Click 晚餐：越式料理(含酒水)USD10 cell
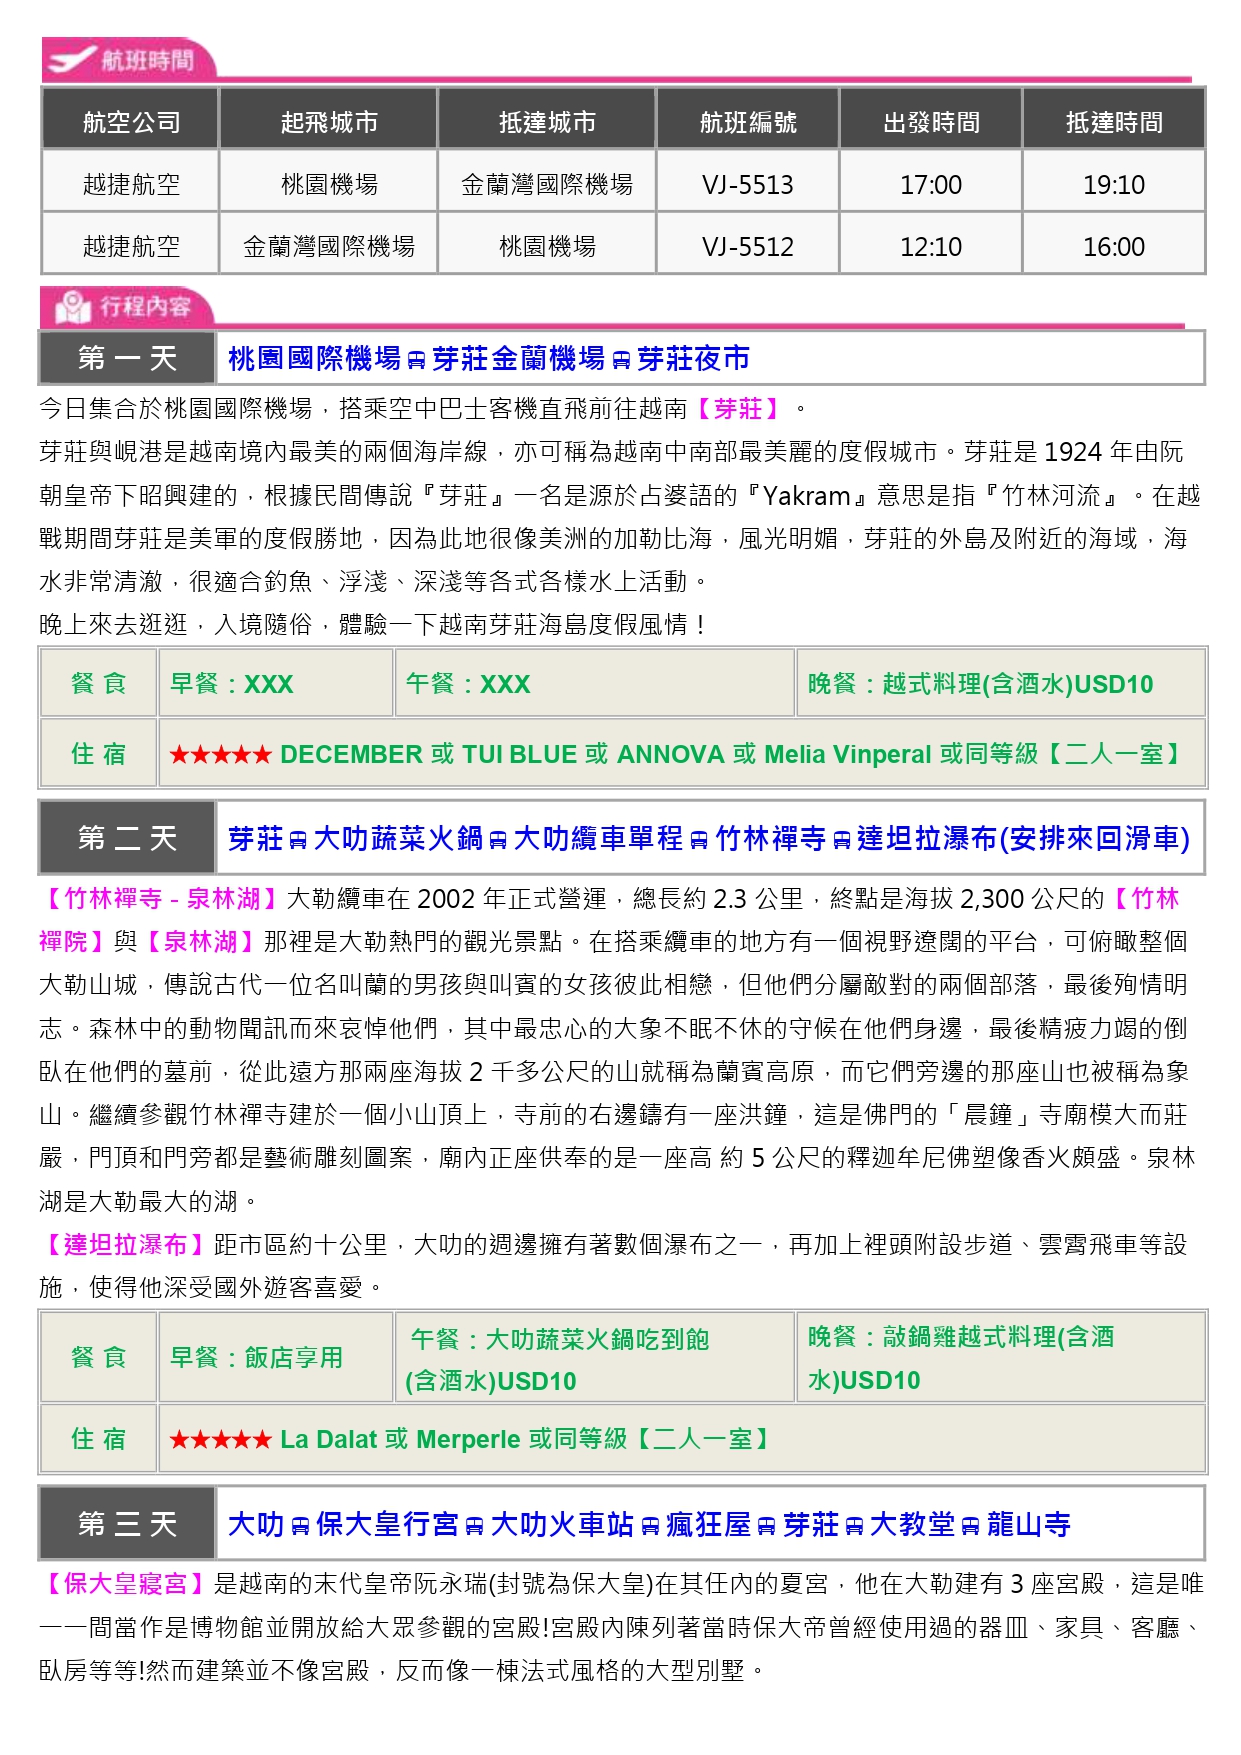1241x1755 pixels. [x=1001, y=683]
